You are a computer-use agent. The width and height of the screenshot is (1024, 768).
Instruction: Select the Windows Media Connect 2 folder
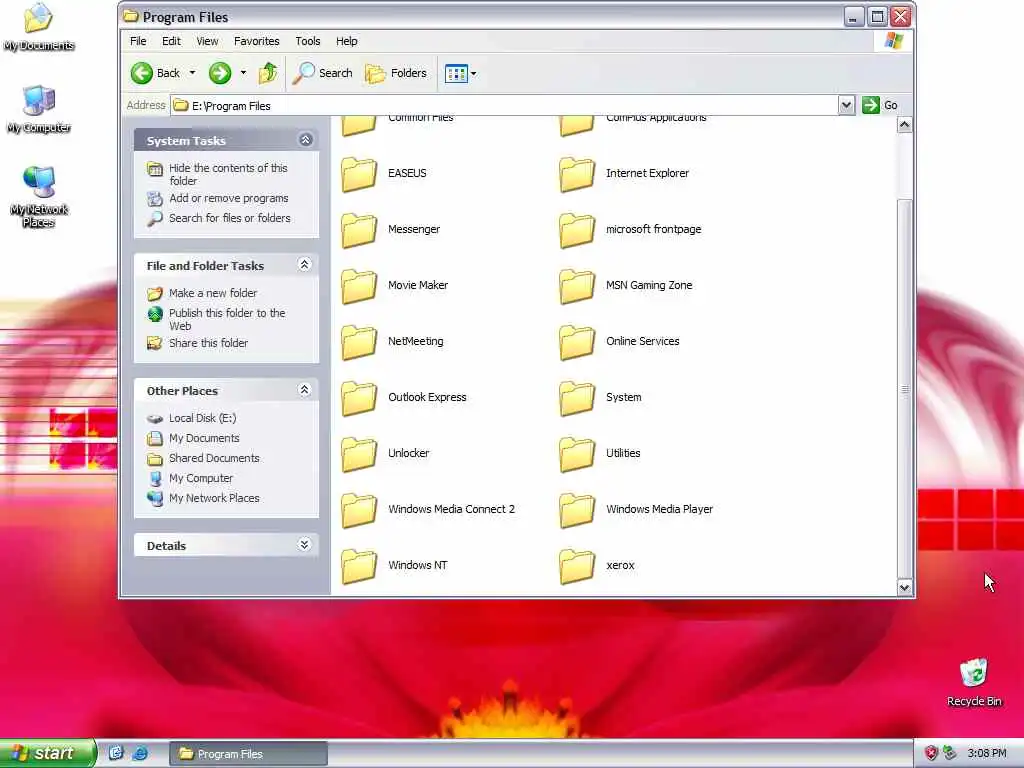click(x=359, y=510)
